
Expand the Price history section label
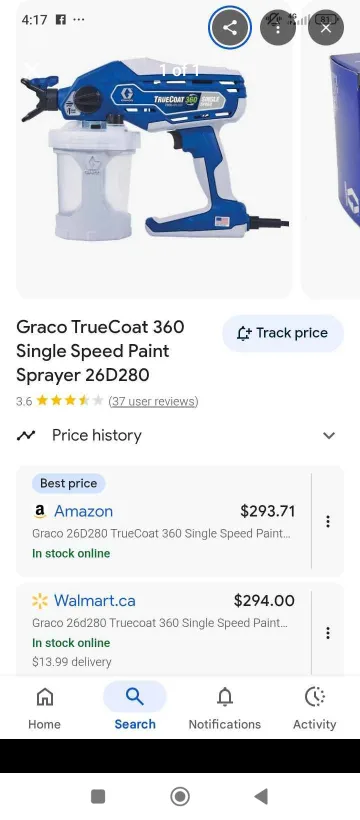pos(97,435)
